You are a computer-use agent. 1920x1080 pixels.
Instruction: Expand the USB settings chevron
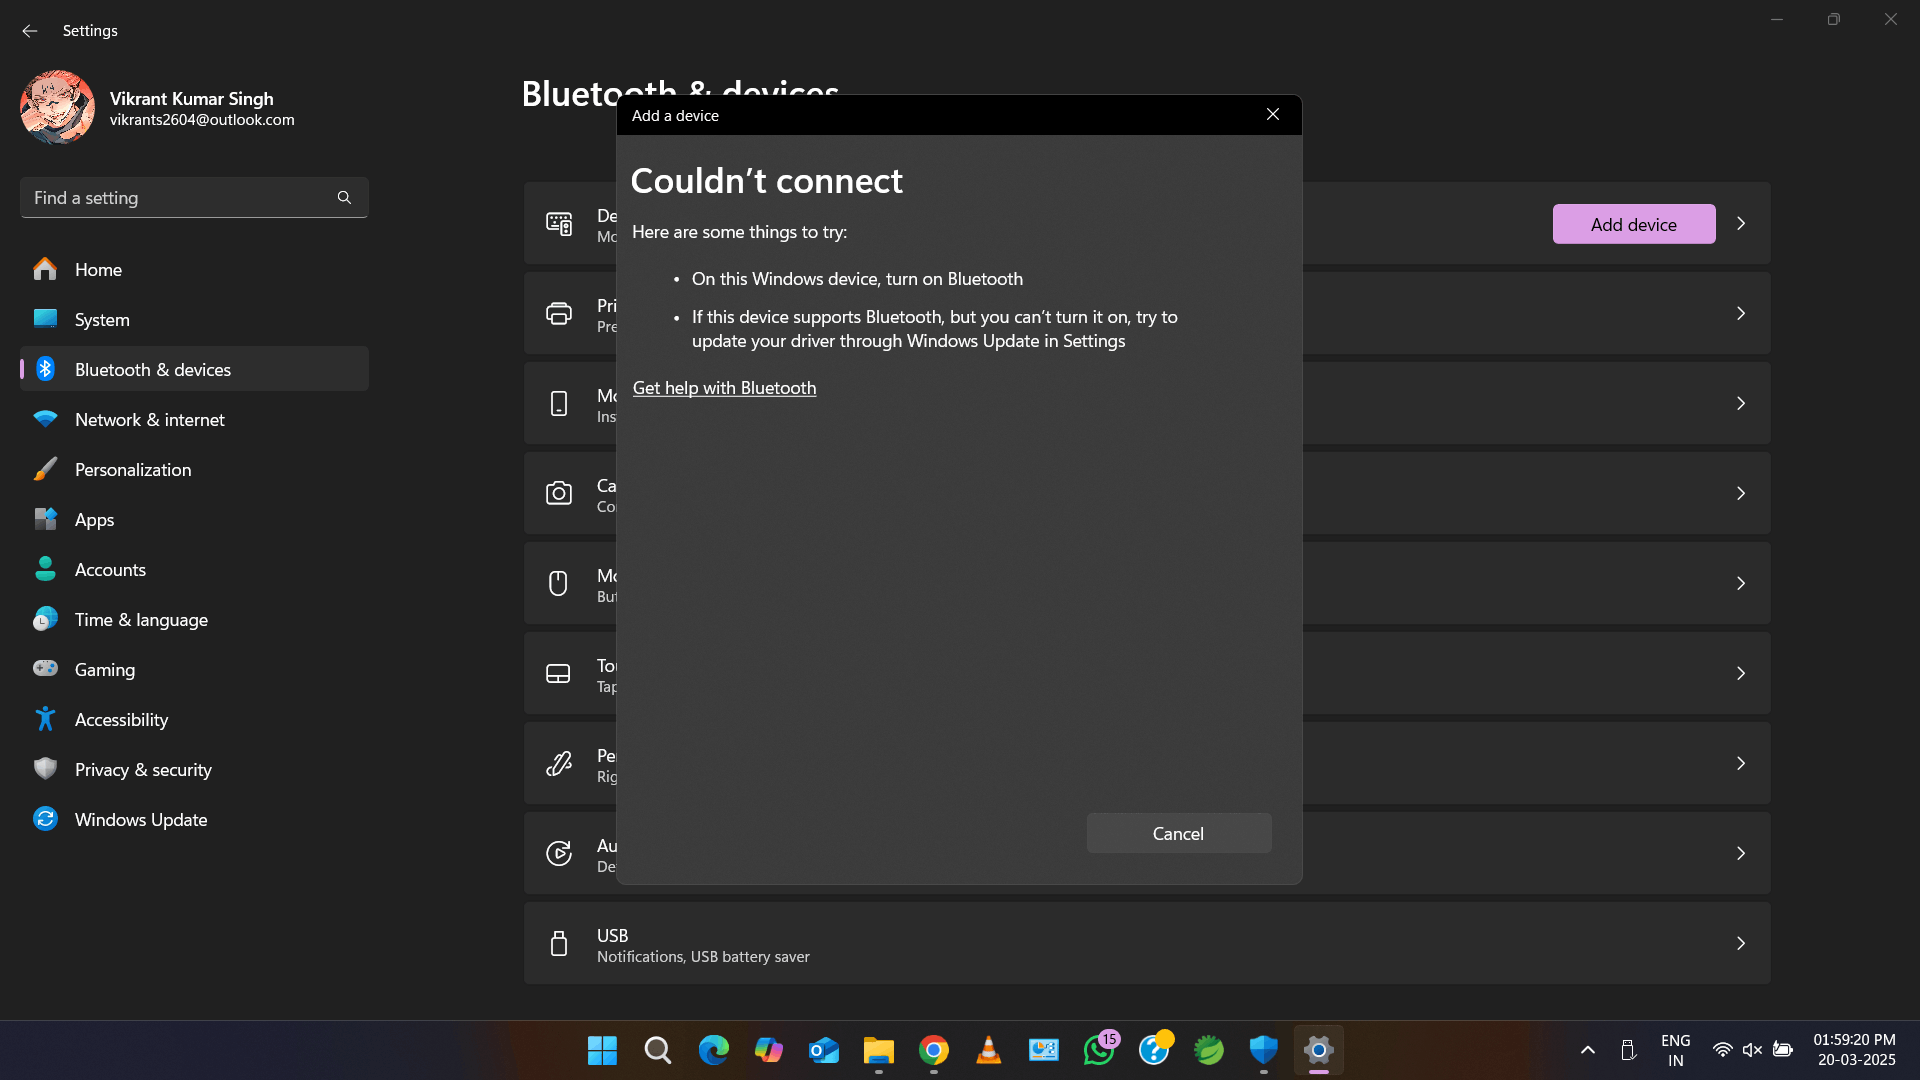click(x=1741, y=943)
